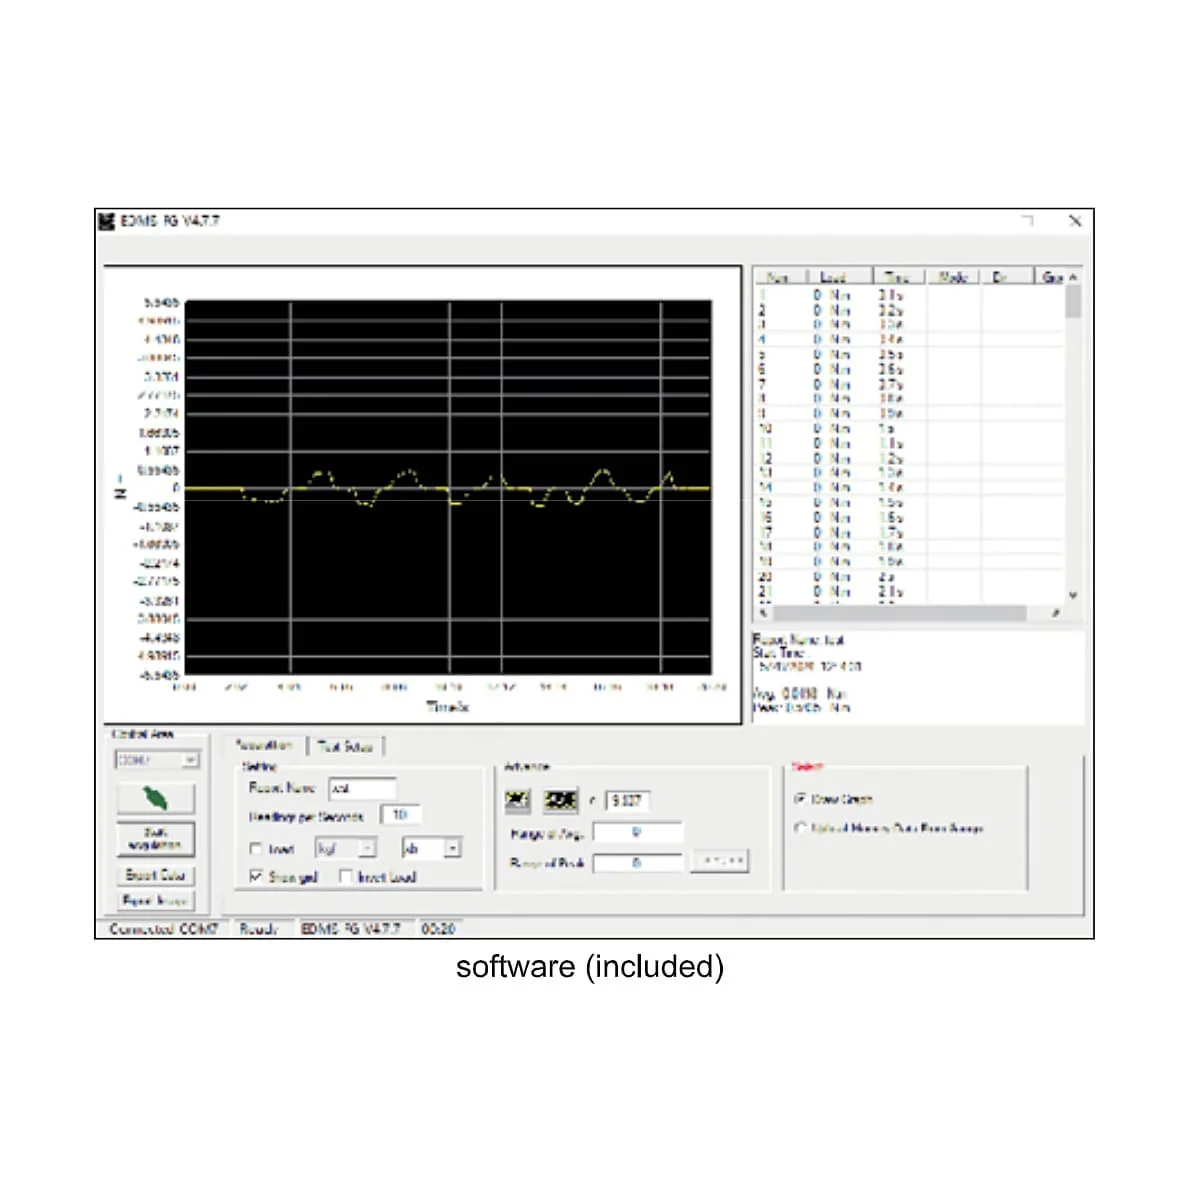Click the Mode column header

pyautogui.click(x=952, y=278)
